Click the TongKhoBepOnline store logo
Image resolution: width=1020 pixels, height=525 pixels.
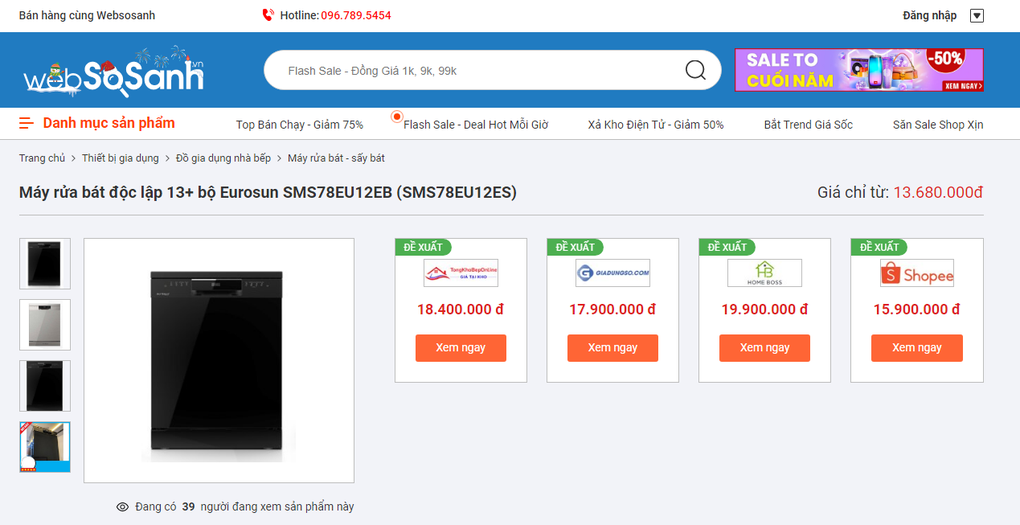pyautogui.click(x=461, y=273)
